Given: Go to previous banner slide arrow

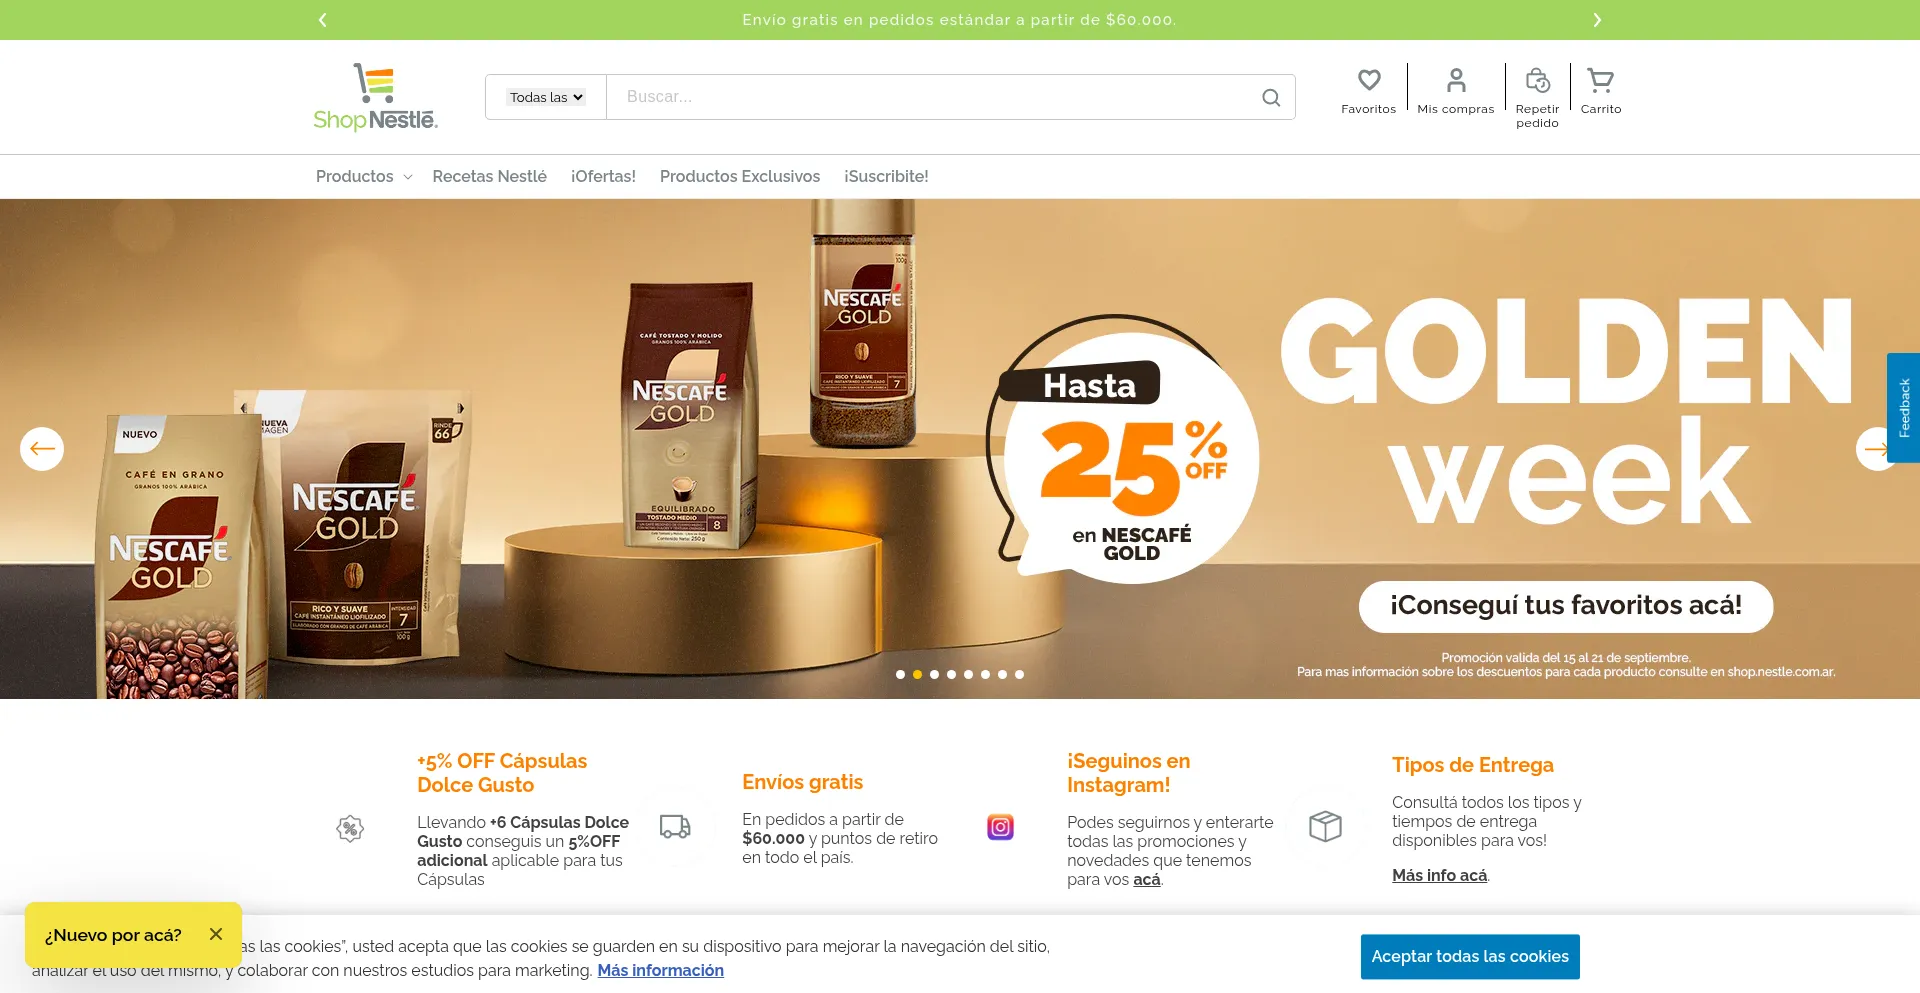Looking at the screenshot, I should pyautogui.click(x=42, y=449).
